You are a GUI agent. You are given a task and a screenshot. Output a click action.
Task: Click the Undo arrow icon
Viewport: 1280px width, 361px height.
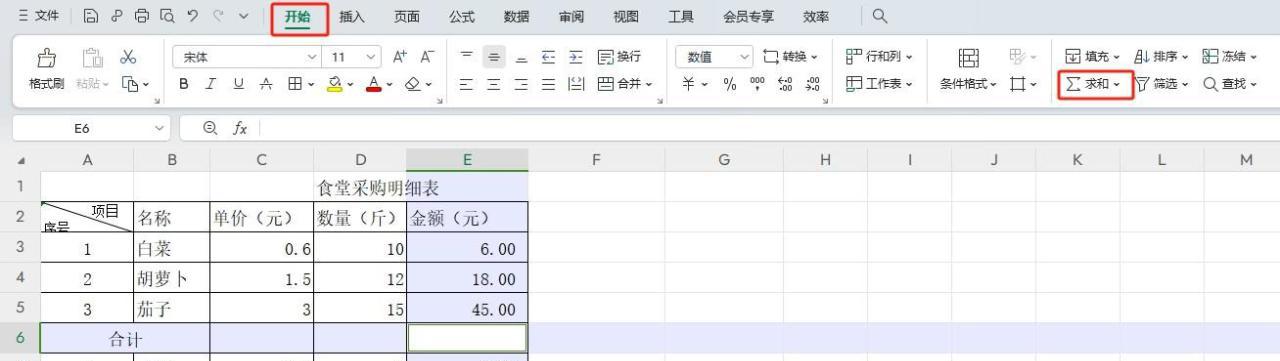192,17
